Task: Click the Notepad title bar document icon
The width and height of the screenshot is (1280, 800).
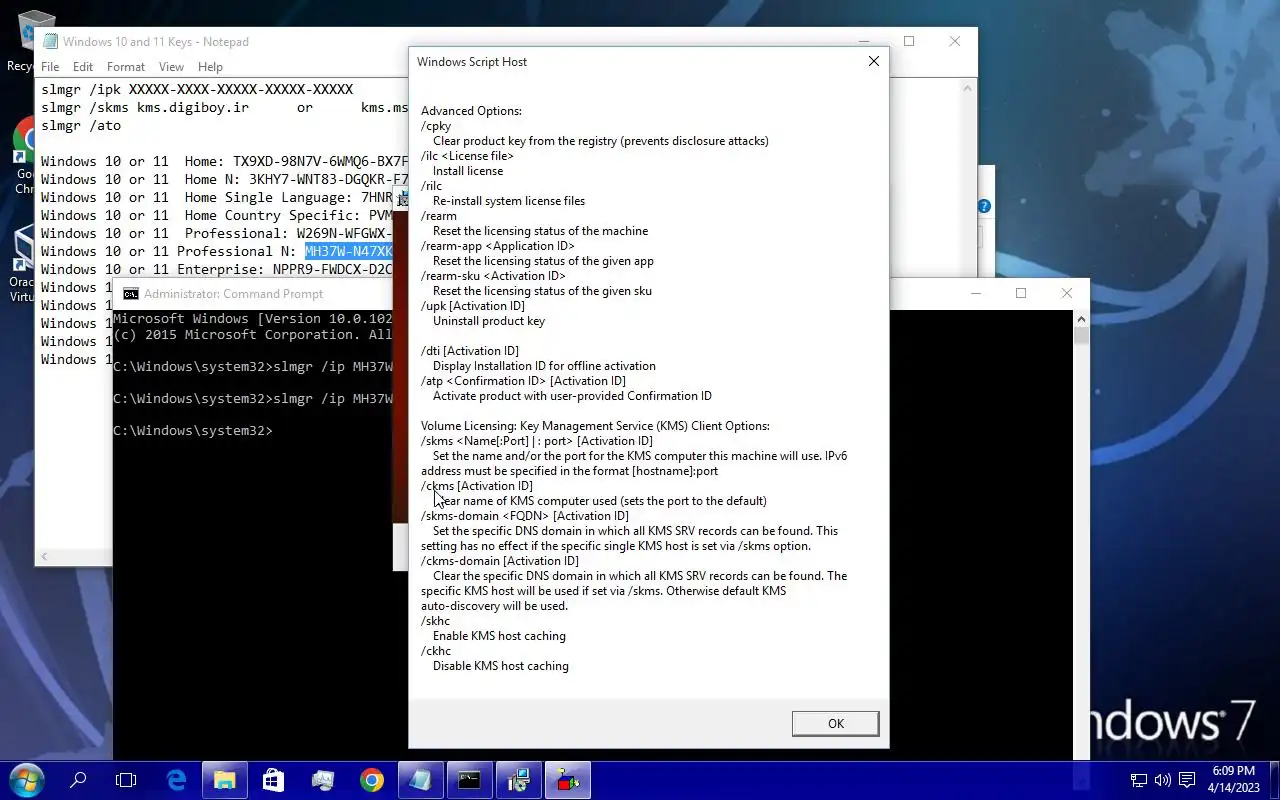Action: point(50,42)
